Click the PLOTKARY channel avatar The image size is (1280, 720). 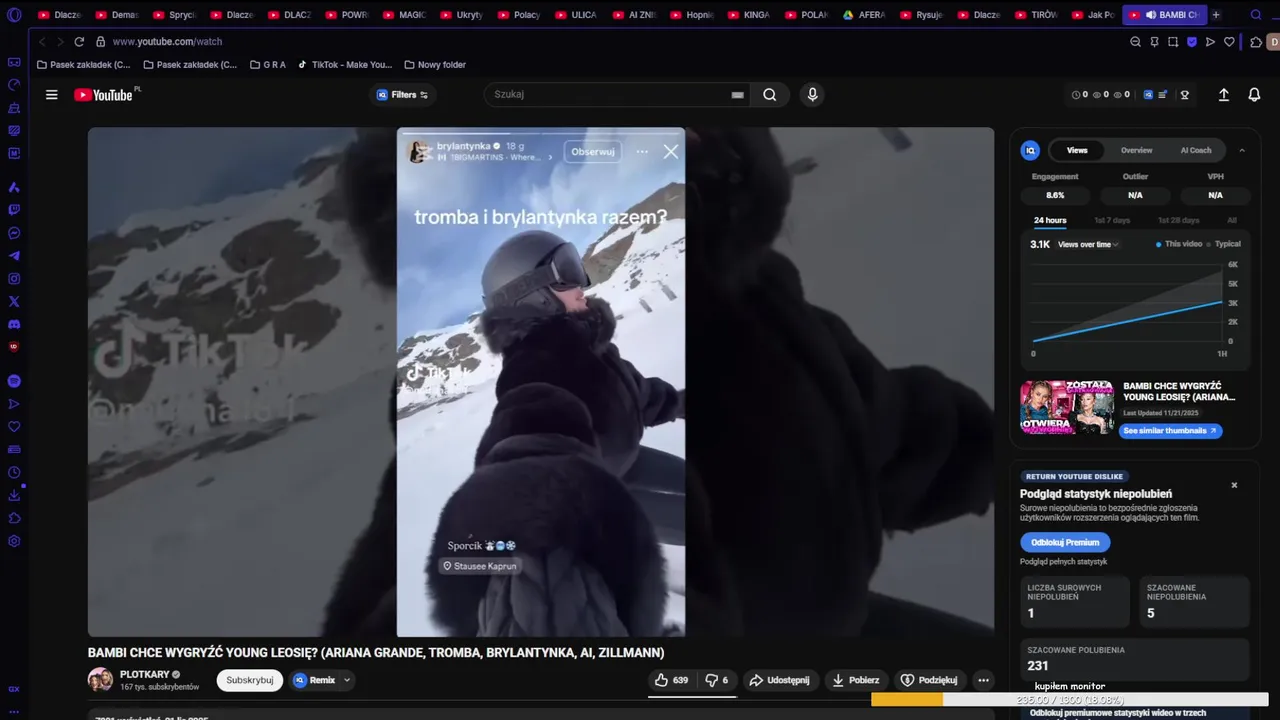(x=100, y=680)
